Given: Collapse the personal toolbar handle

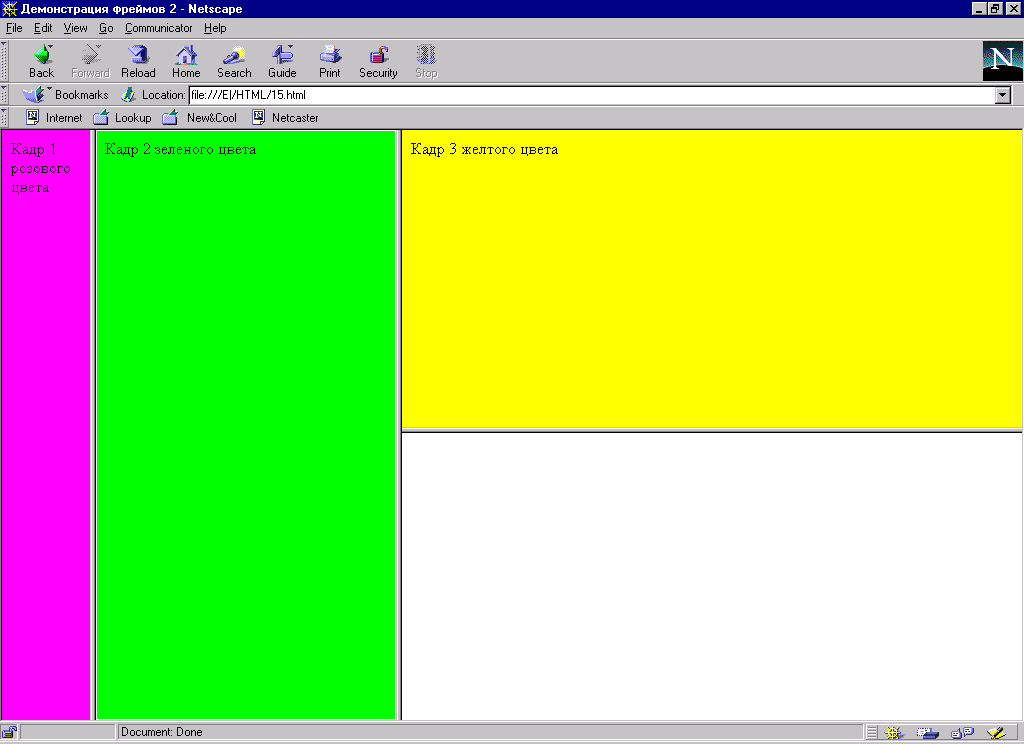Looking at the screenshot, I should (4, 118).
